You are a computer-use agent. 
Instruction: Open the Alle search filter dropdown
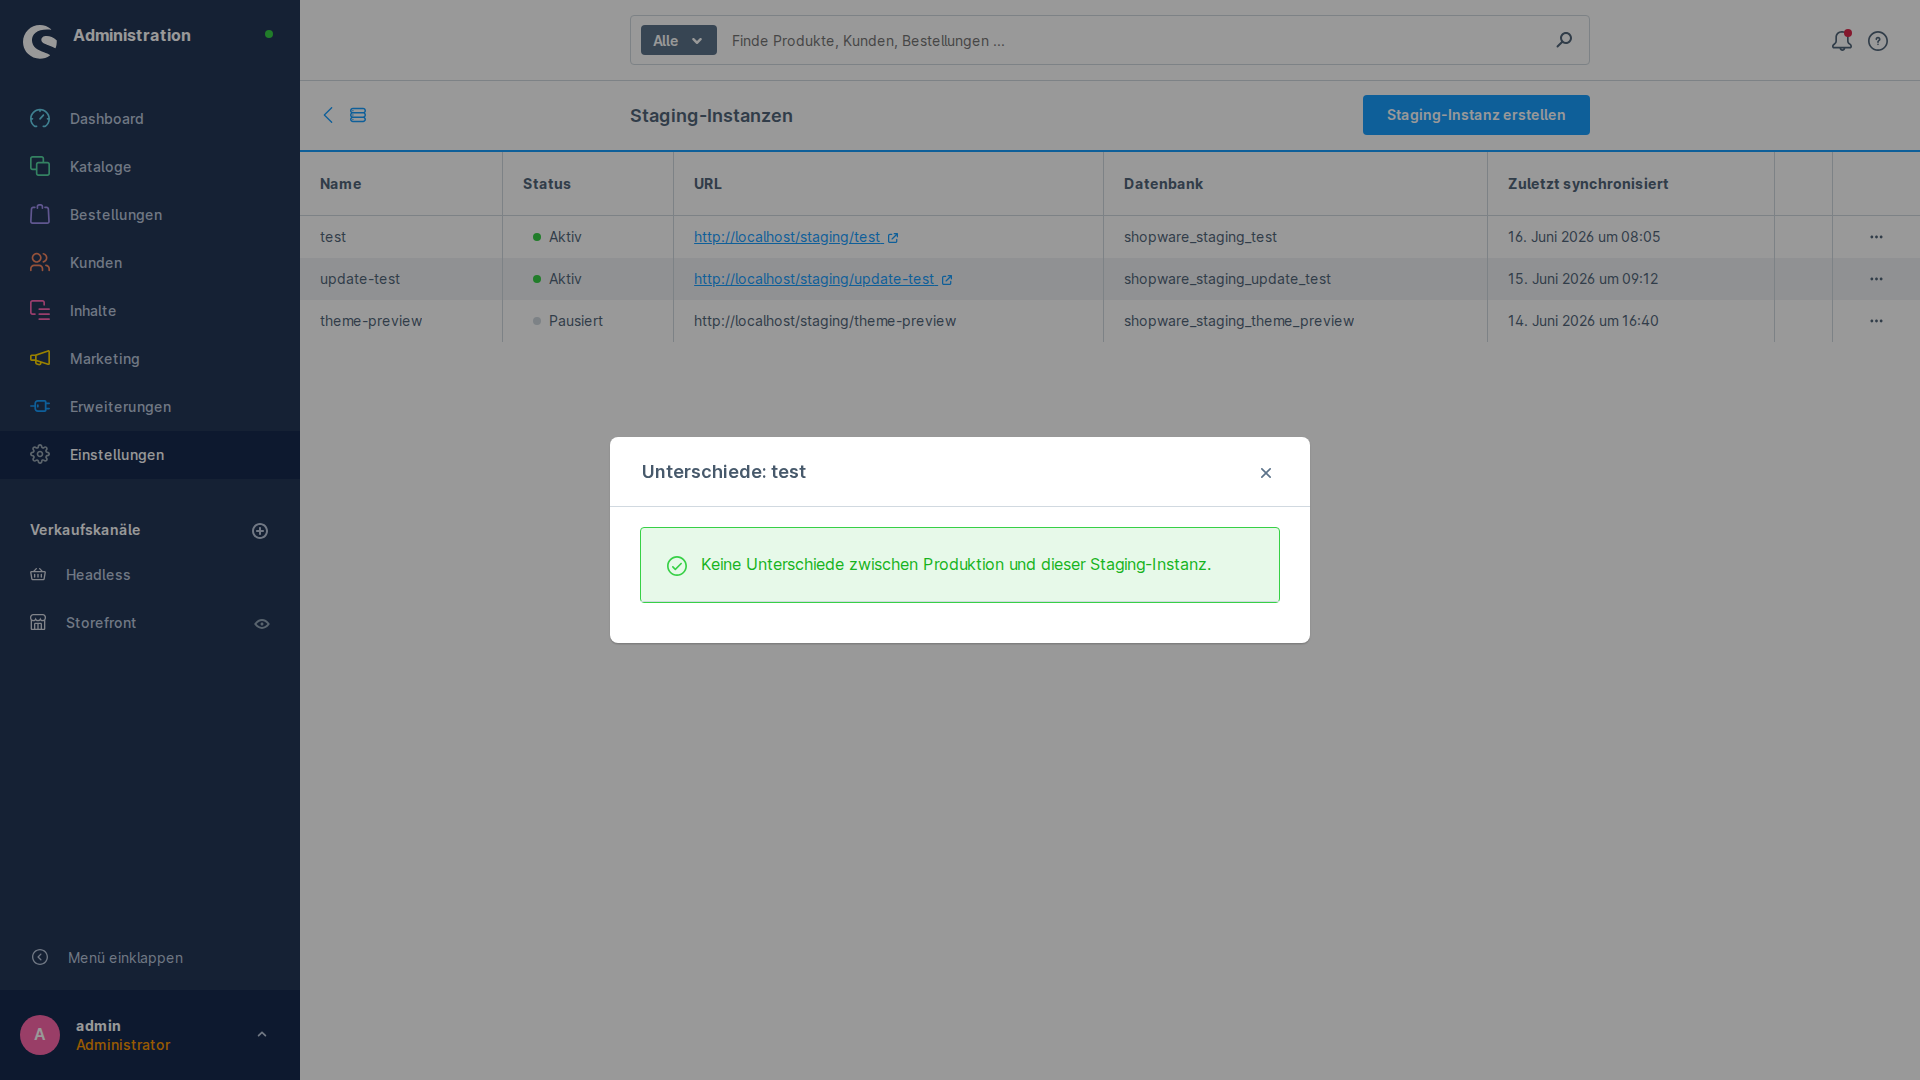679,41
